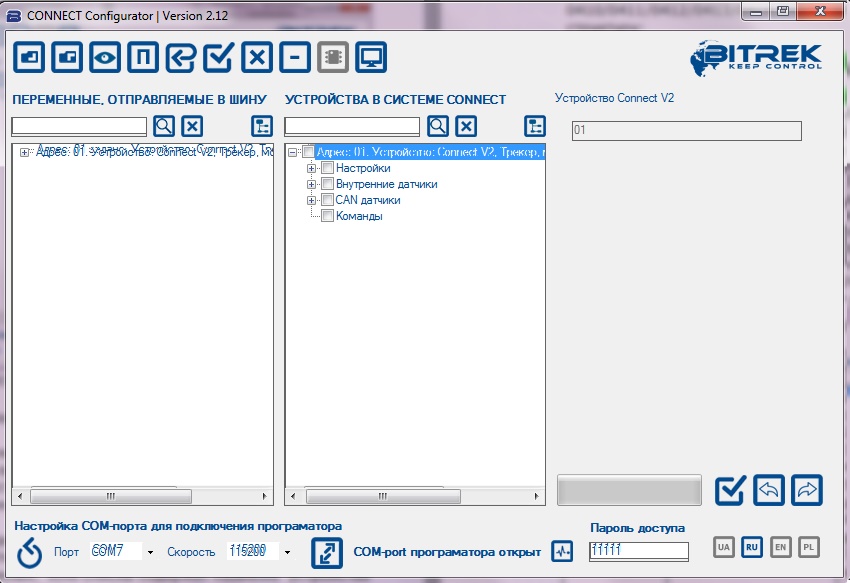850x583 pixels.
Task: Click the Пароль доступа password field
Action: pyautogui.click(x=638, y=551)
